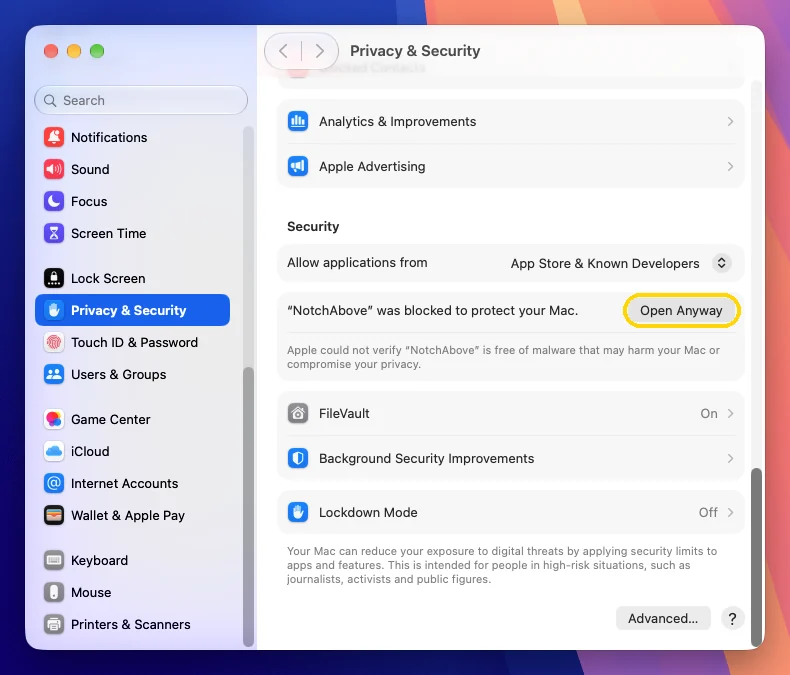Switch to the Focus settings

click(133, 201)
